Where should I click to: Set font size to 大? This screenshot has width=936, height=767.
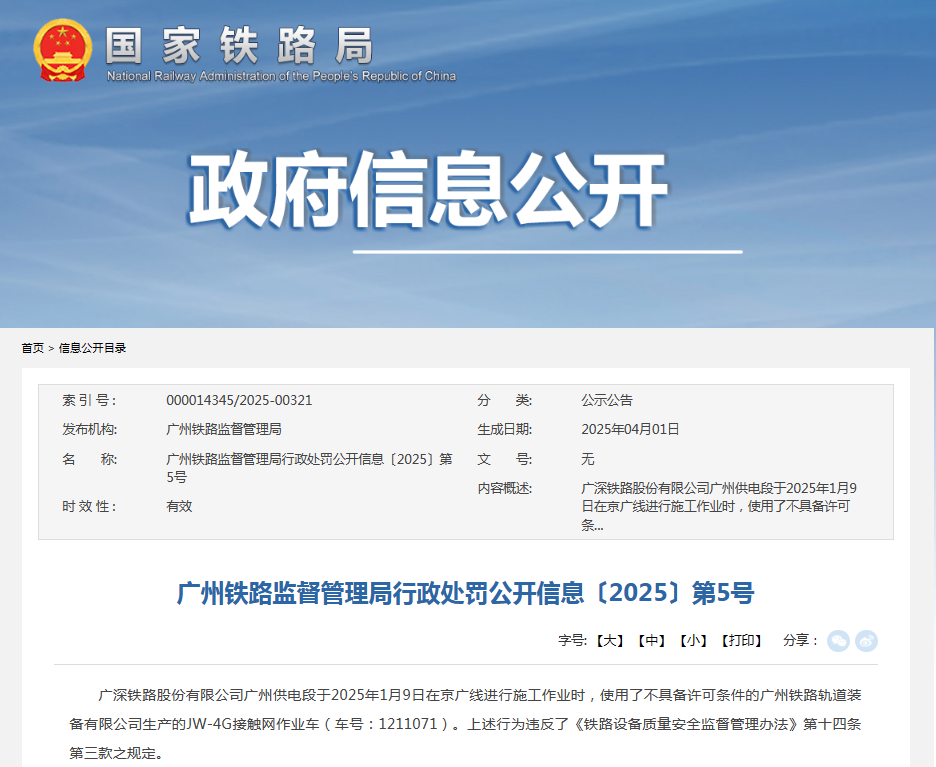coord(609,641)
